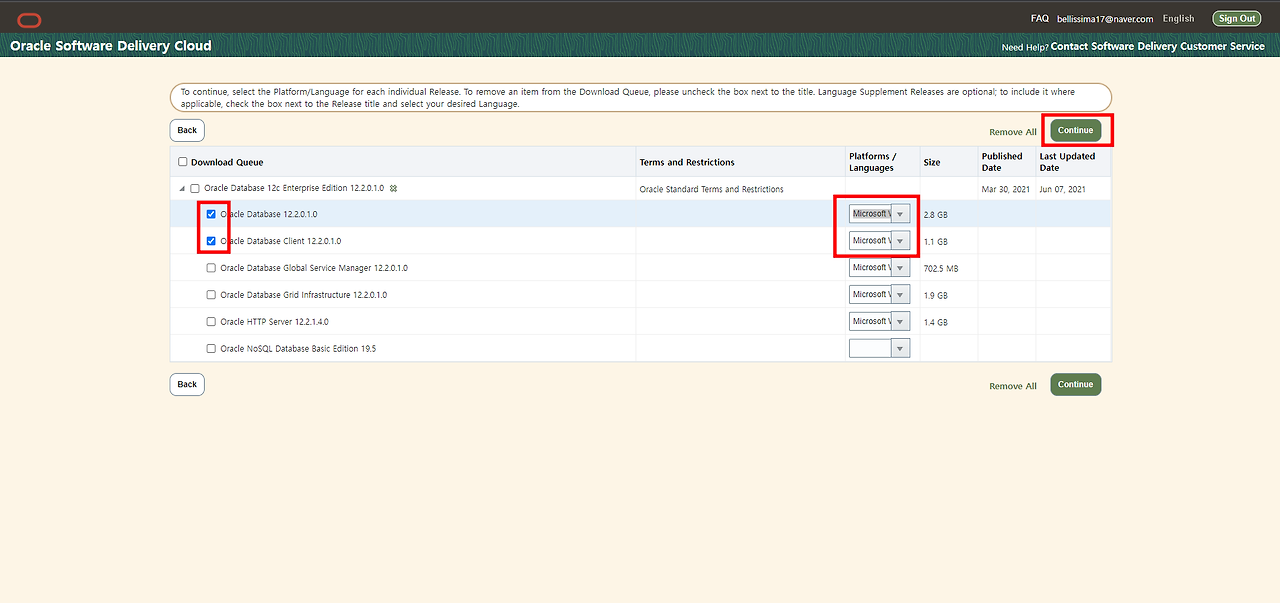Viewport: 1280px width, 603px height.
Task: Click the Jun 07, 2021 updated date
Action: (x=1061, y=189)
